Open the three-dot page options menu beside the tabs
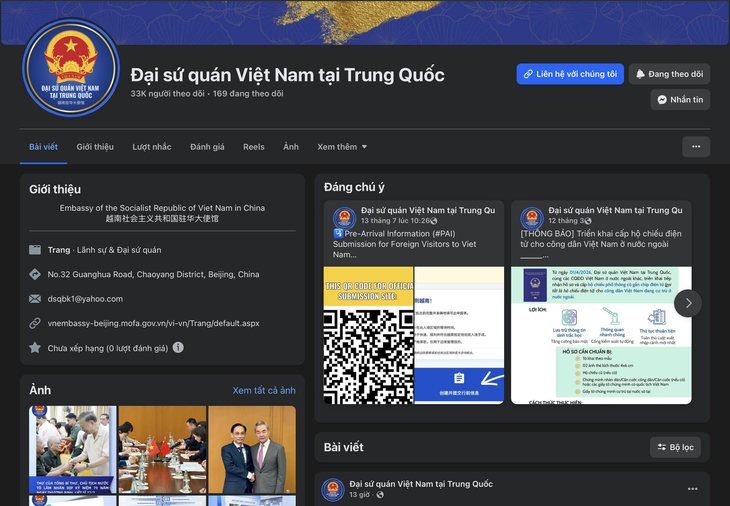730x506 pixels. pyautogui.click(x=696, y=147)
